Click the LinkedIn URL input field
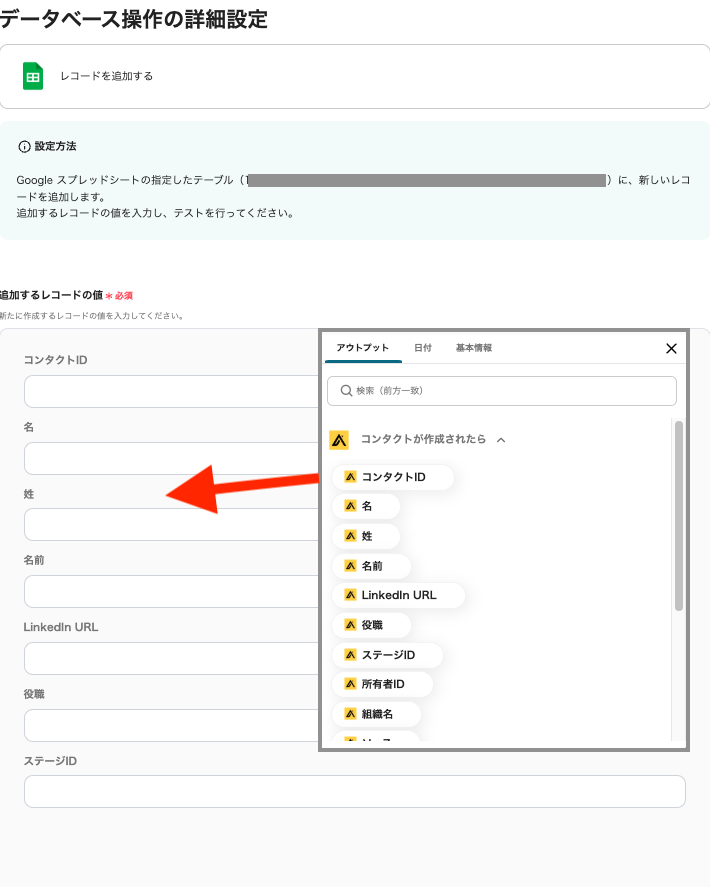 click(x=171, y=658)
